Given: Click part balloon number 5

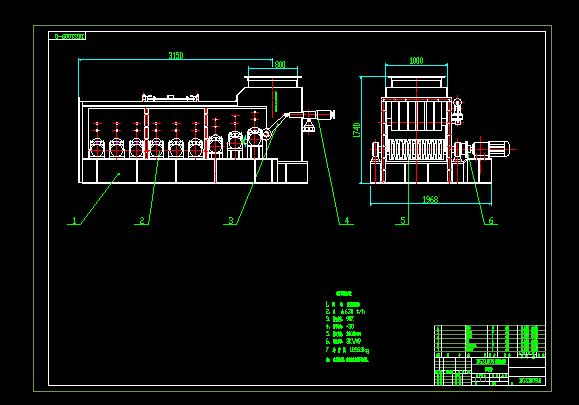Looking at the screenshot, I should coord(403,220).
